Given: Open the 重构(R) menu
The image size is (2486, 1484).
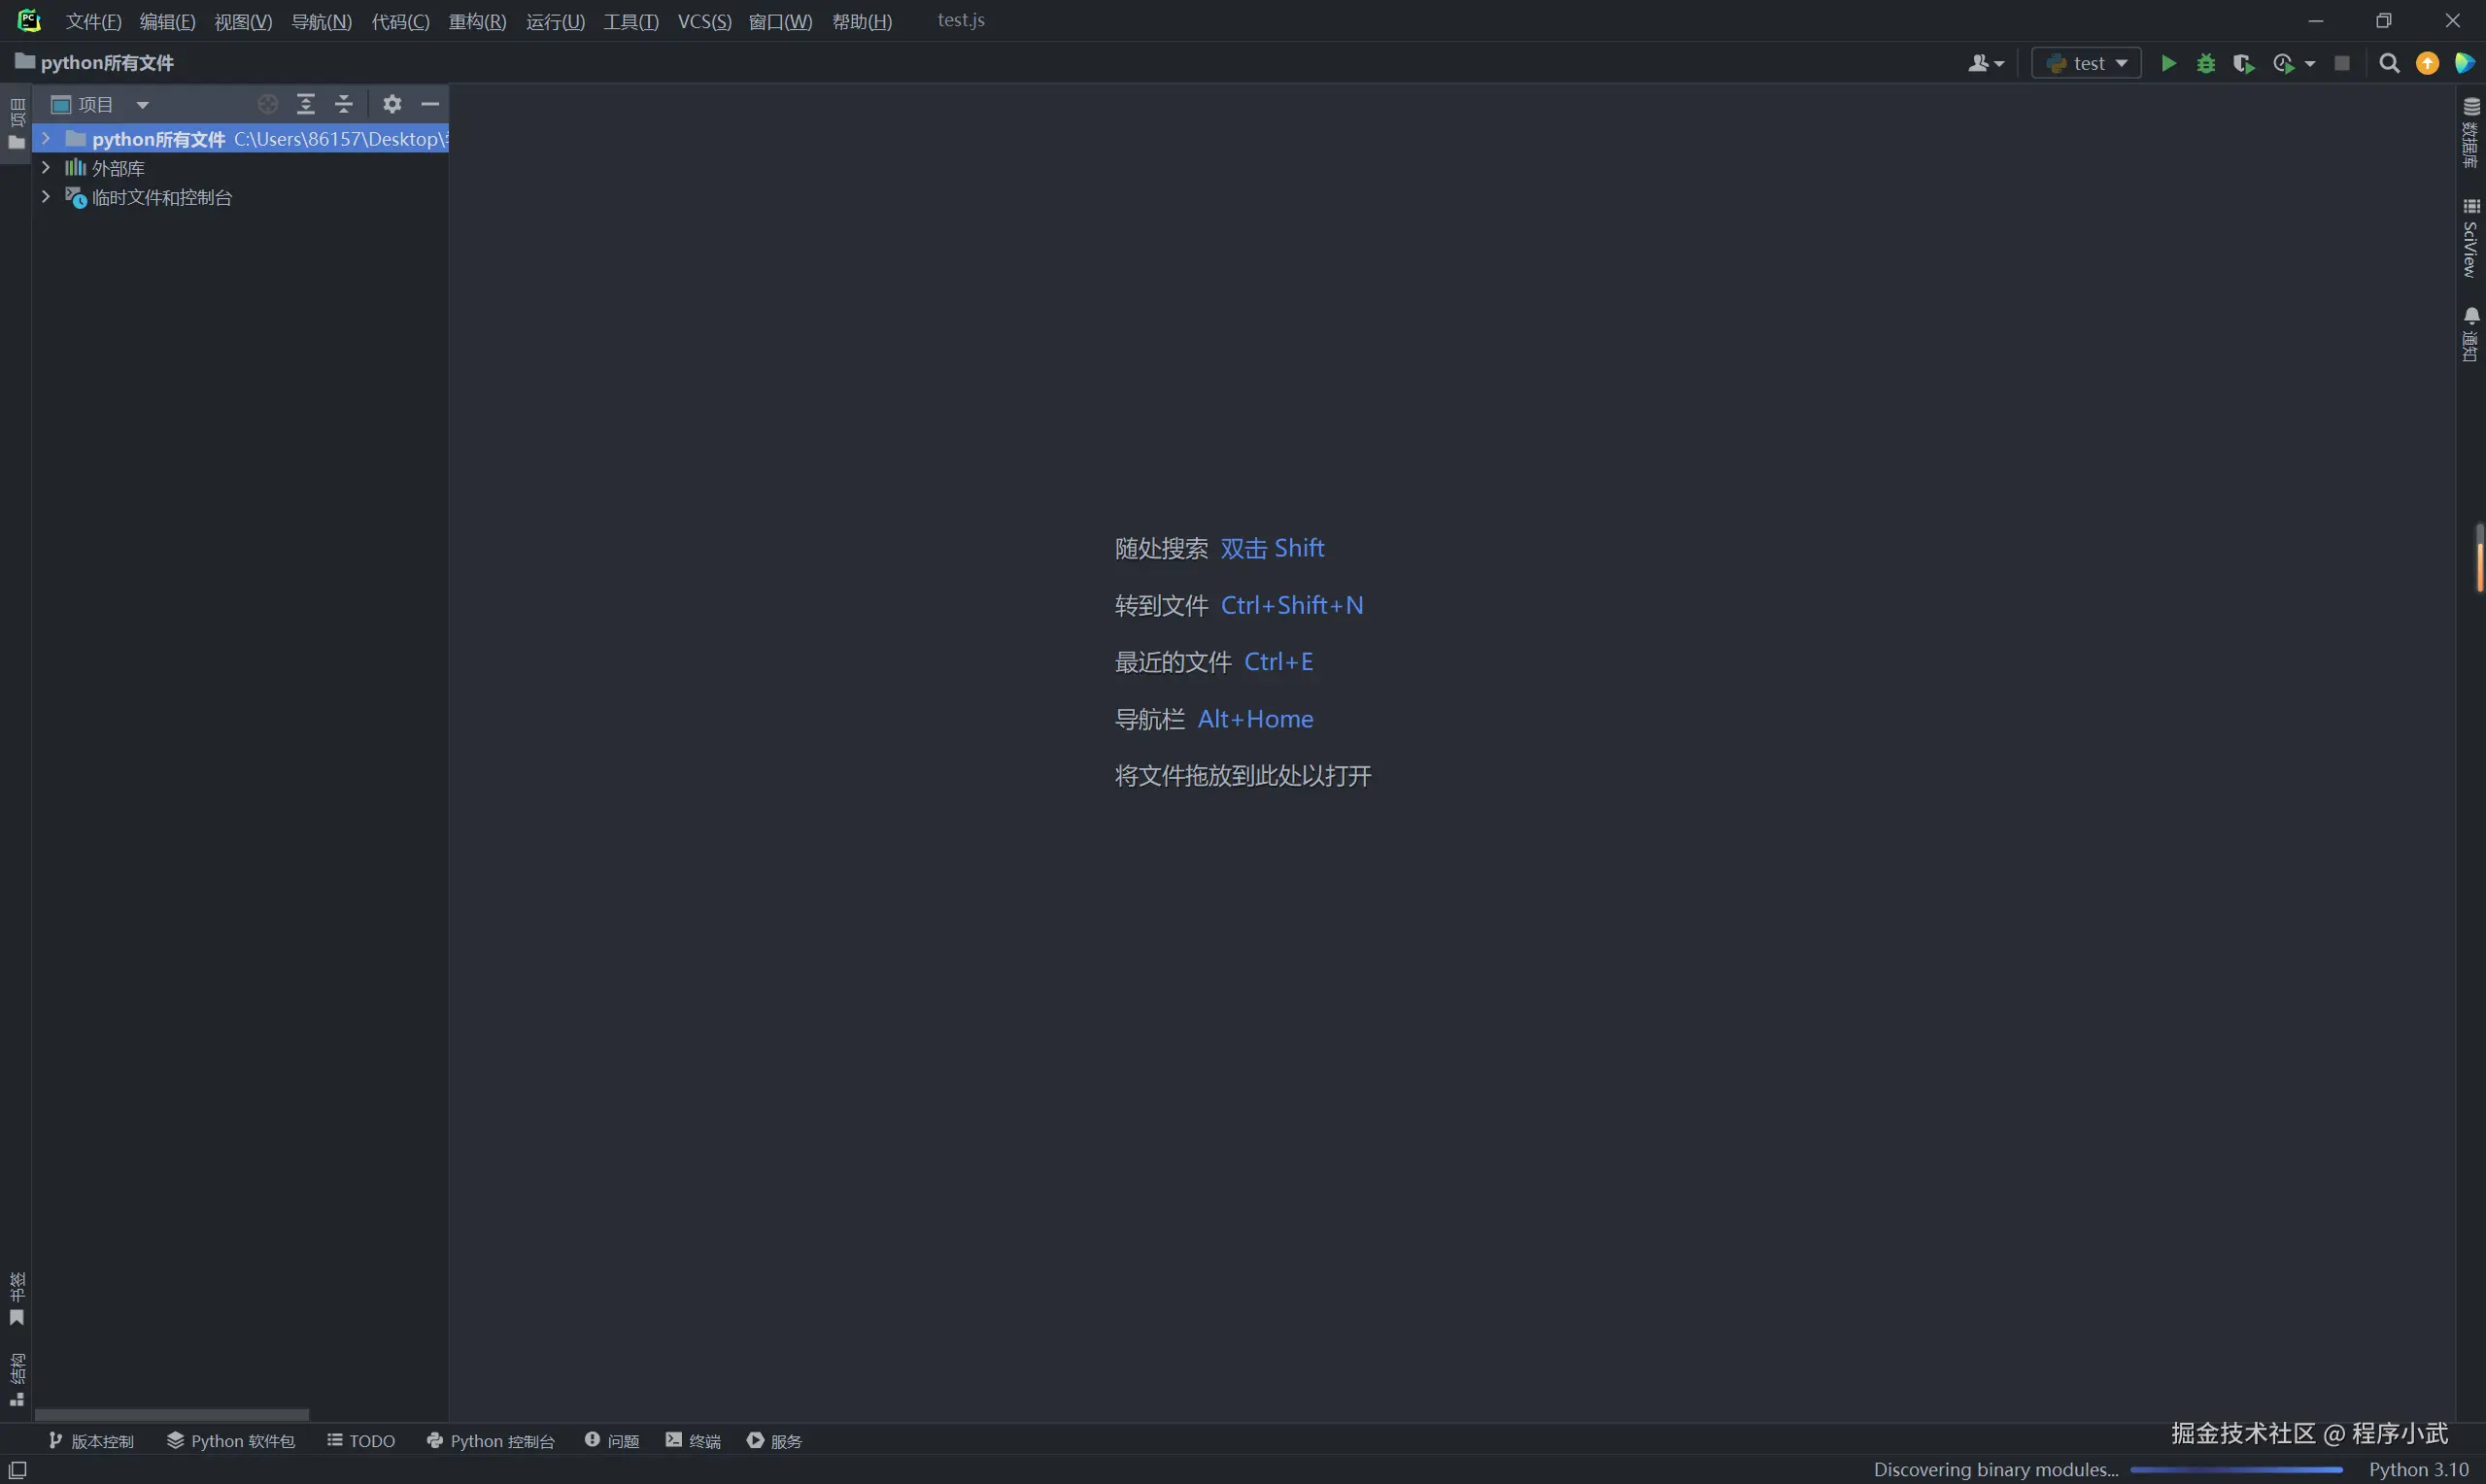Looking at the screenshot, I should tap(477, 21).
